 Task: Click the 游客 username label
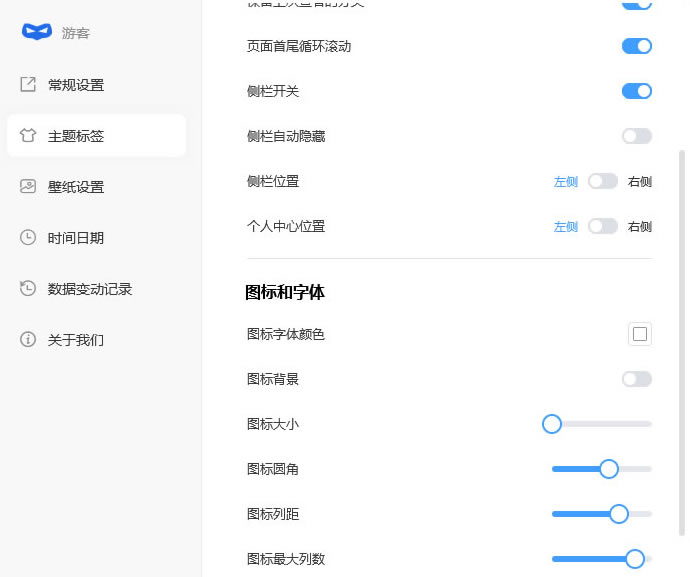pyautogui.click(x=75, y=33)
